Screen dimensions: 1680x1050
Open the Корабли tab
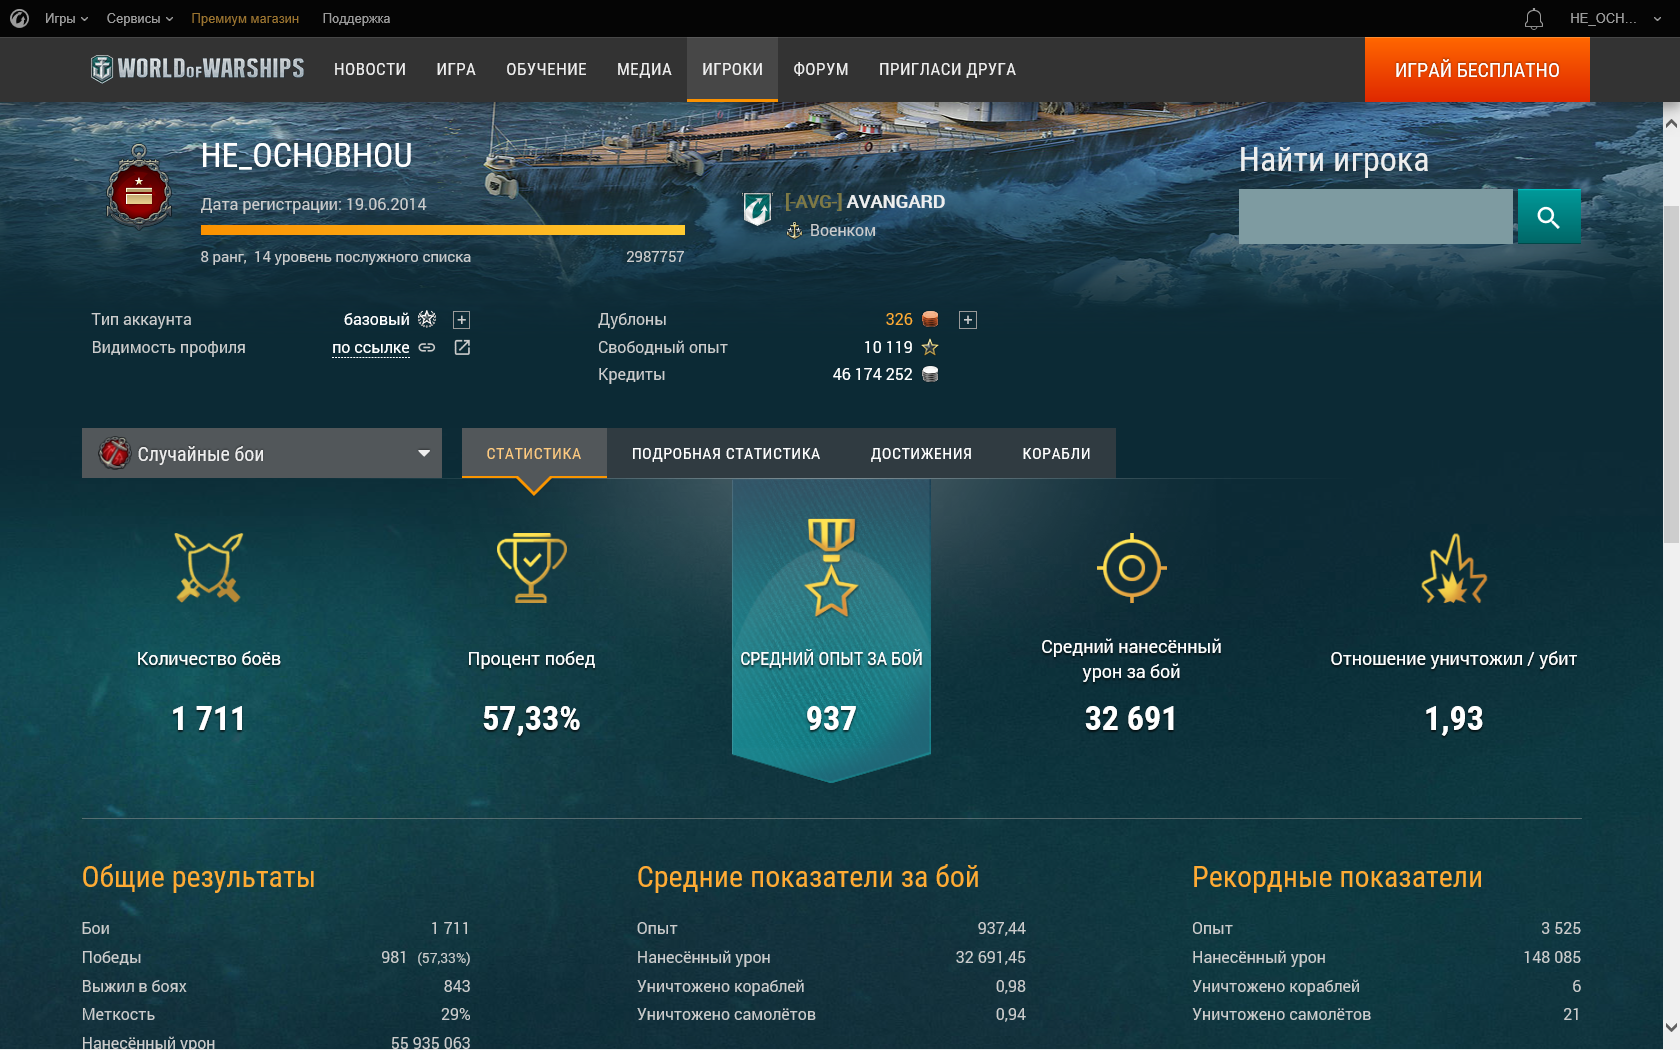pos(1056,453)
